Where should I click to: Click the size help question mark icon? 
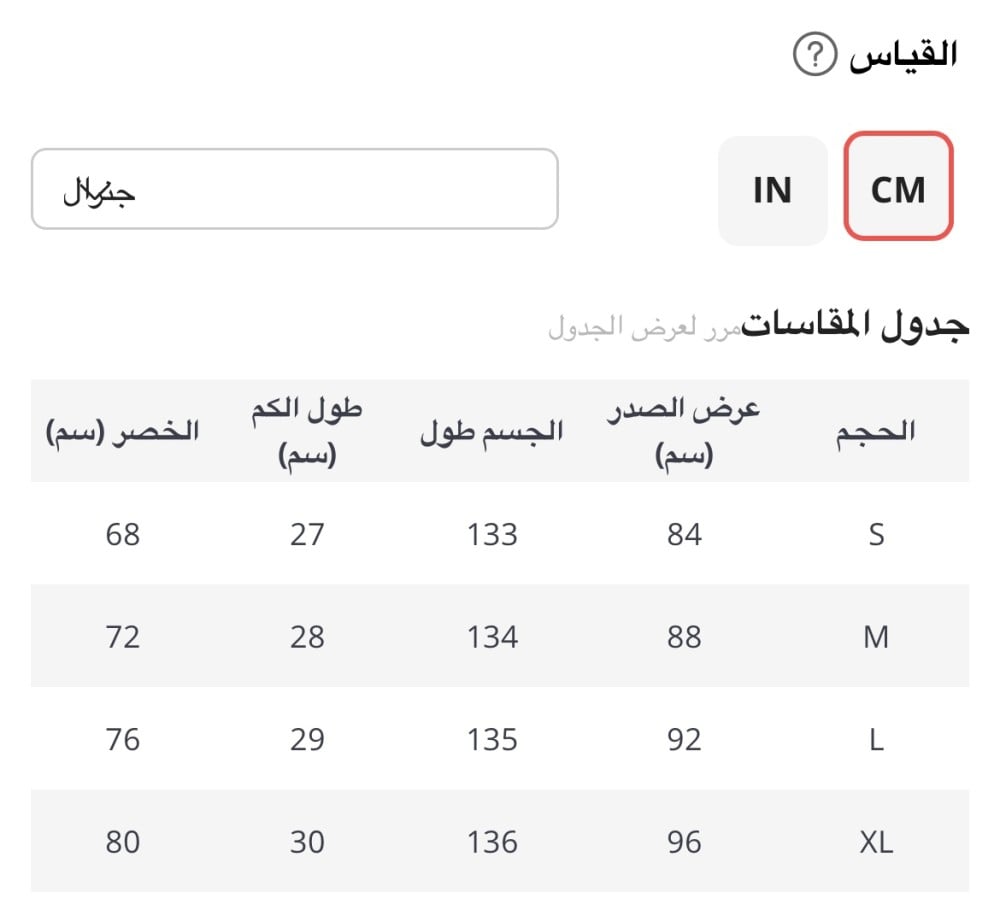(x=814, y=56)
